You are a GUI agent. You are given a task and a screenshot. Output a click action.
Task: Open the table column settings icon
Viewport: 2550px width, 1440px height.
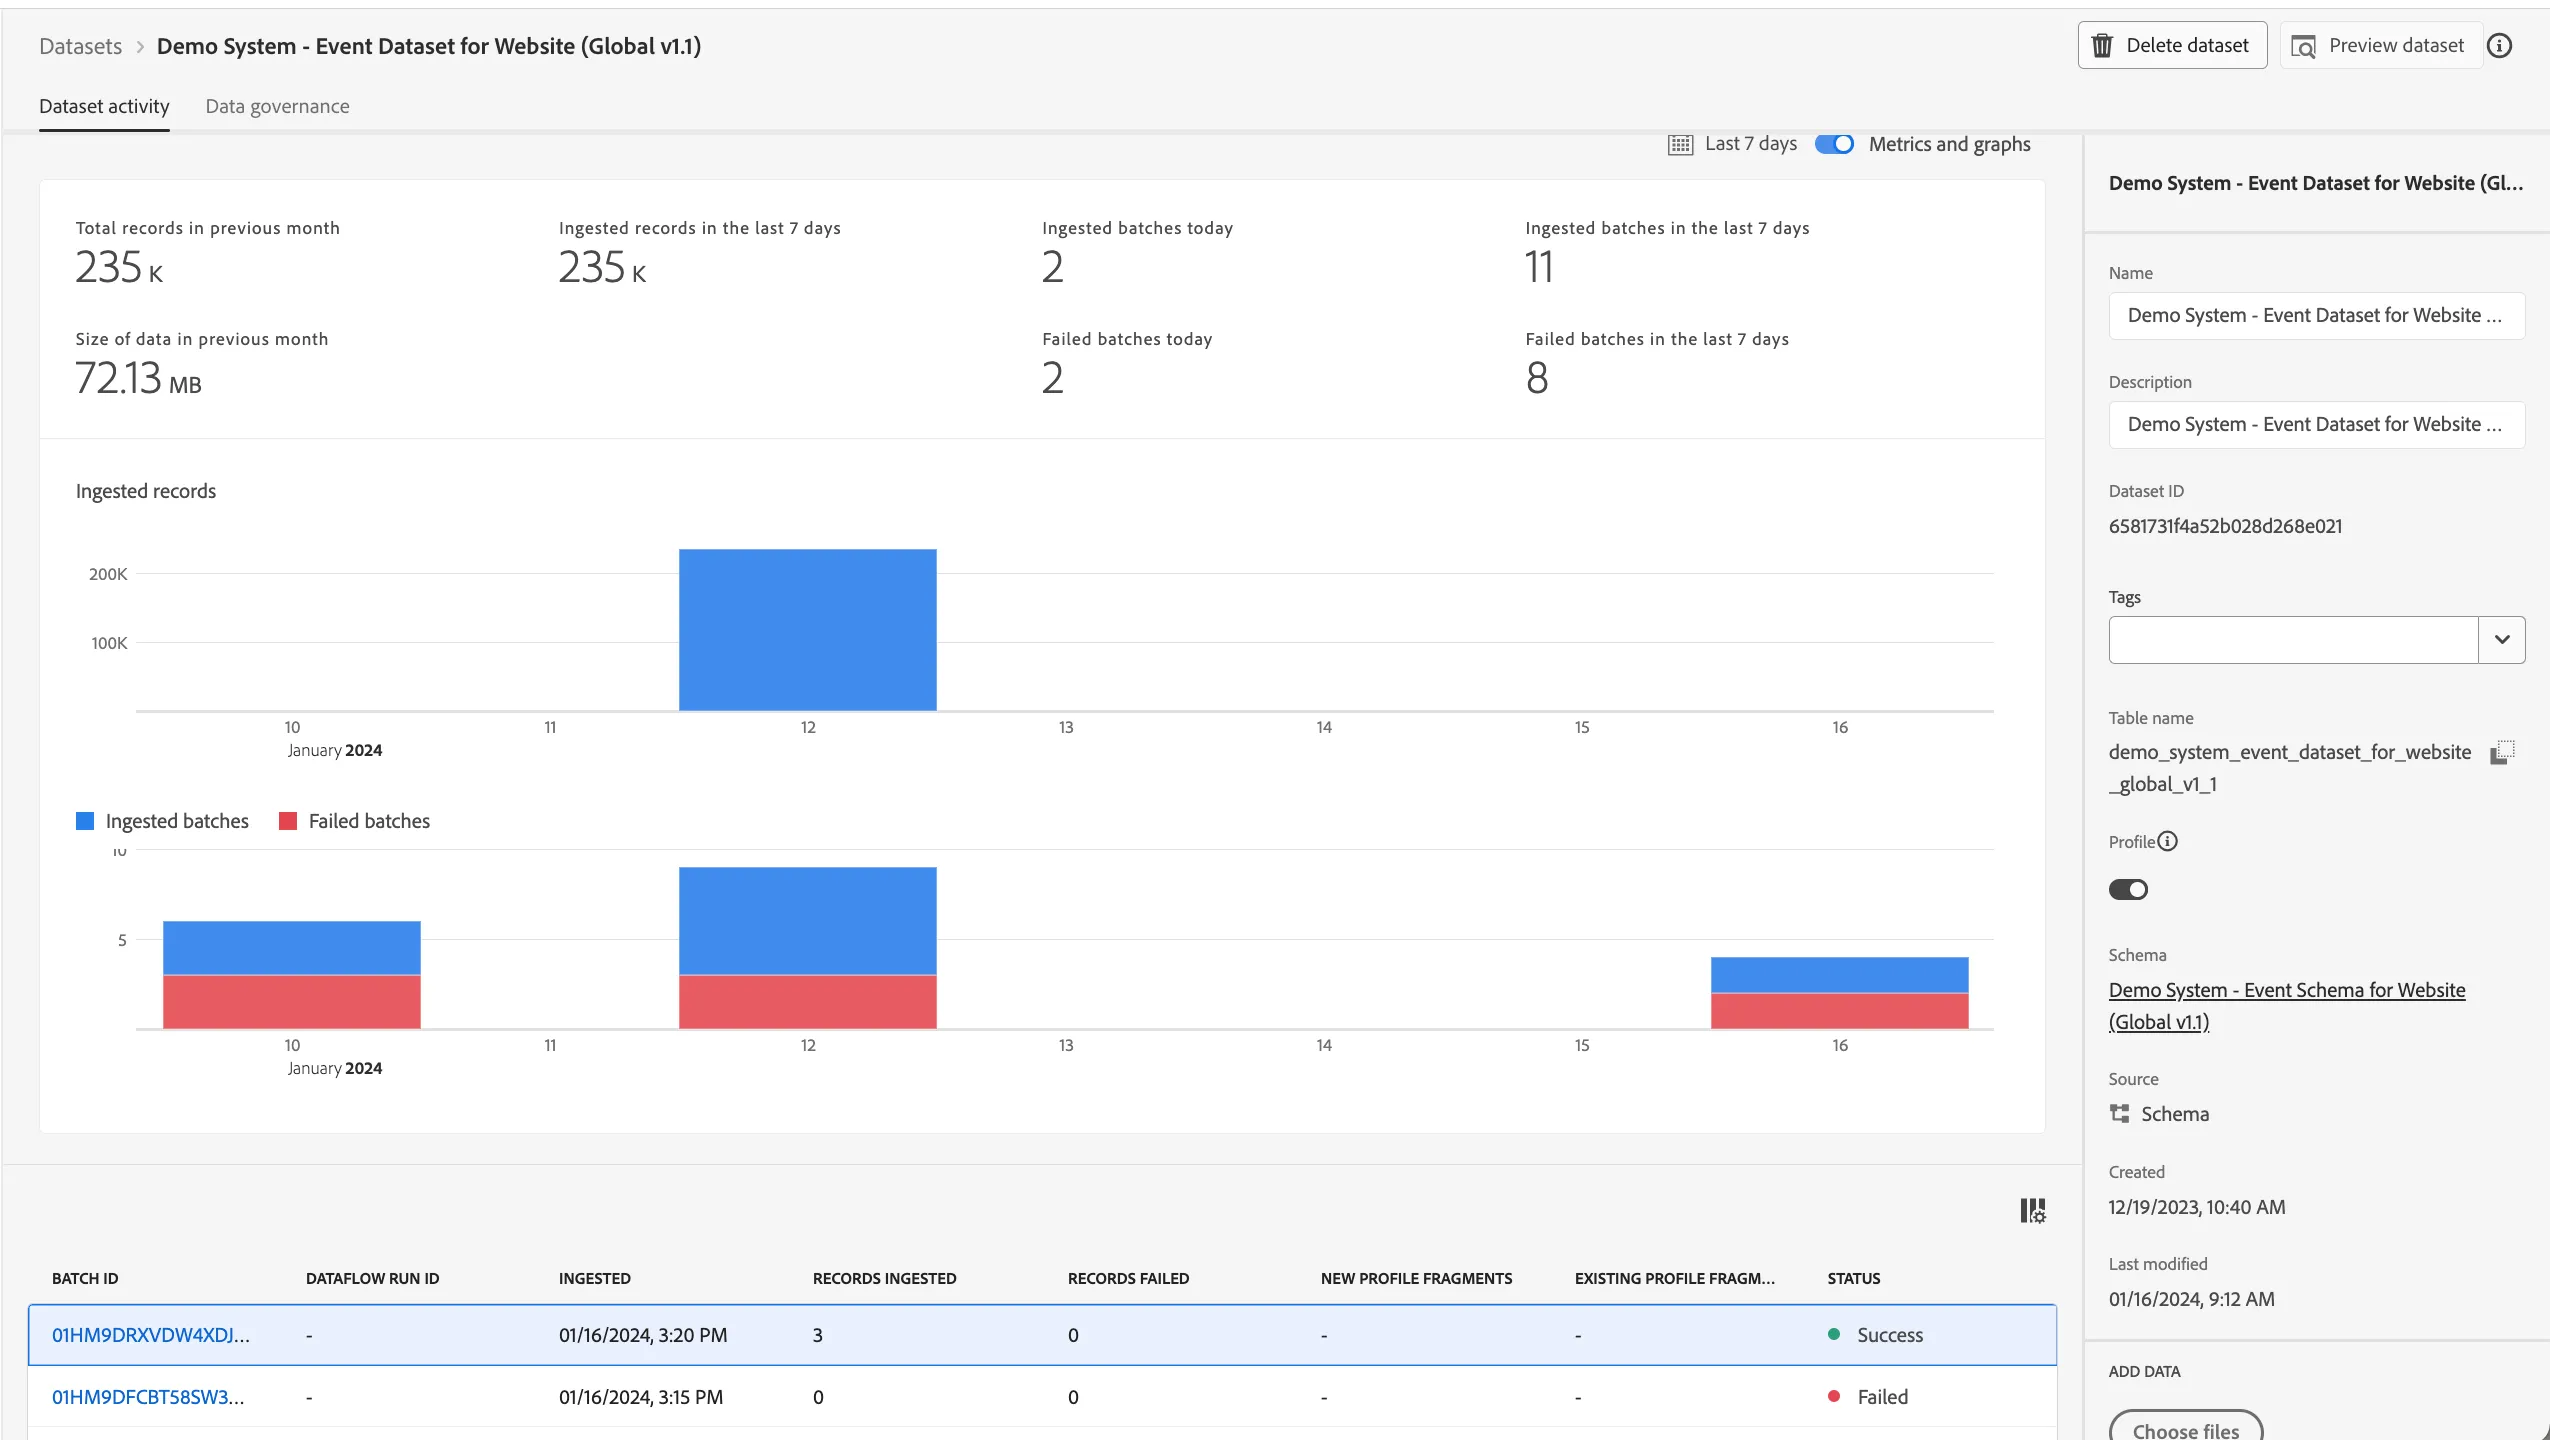click(2033, 1211)
